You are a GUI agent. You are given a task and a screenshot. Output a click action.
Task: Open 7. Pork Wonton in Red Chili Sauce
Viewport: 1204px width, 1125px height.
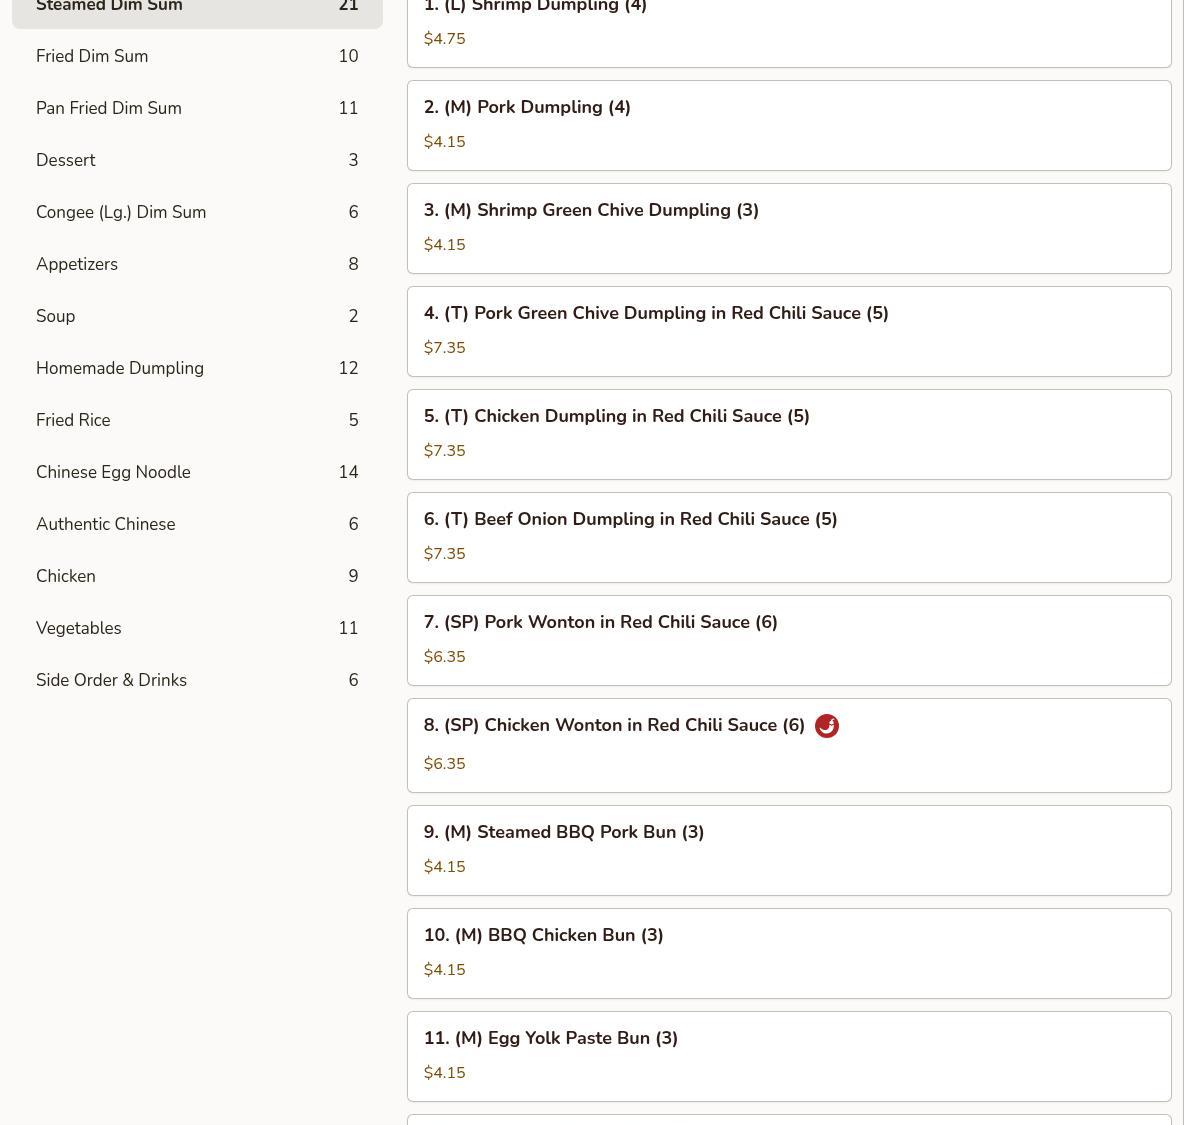(789, 641)
